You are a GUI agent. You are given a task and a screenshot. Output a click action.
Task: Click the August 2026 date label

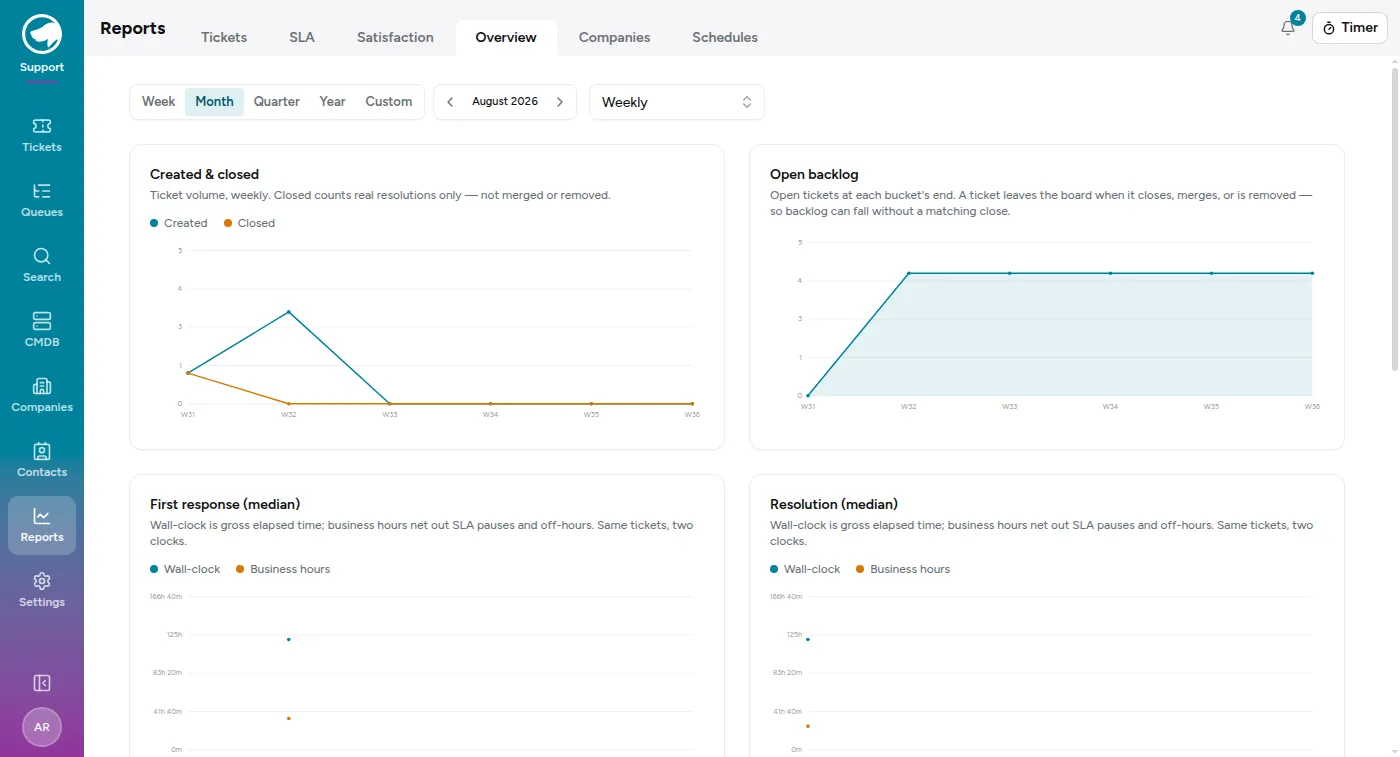click(x=505, y=102)
